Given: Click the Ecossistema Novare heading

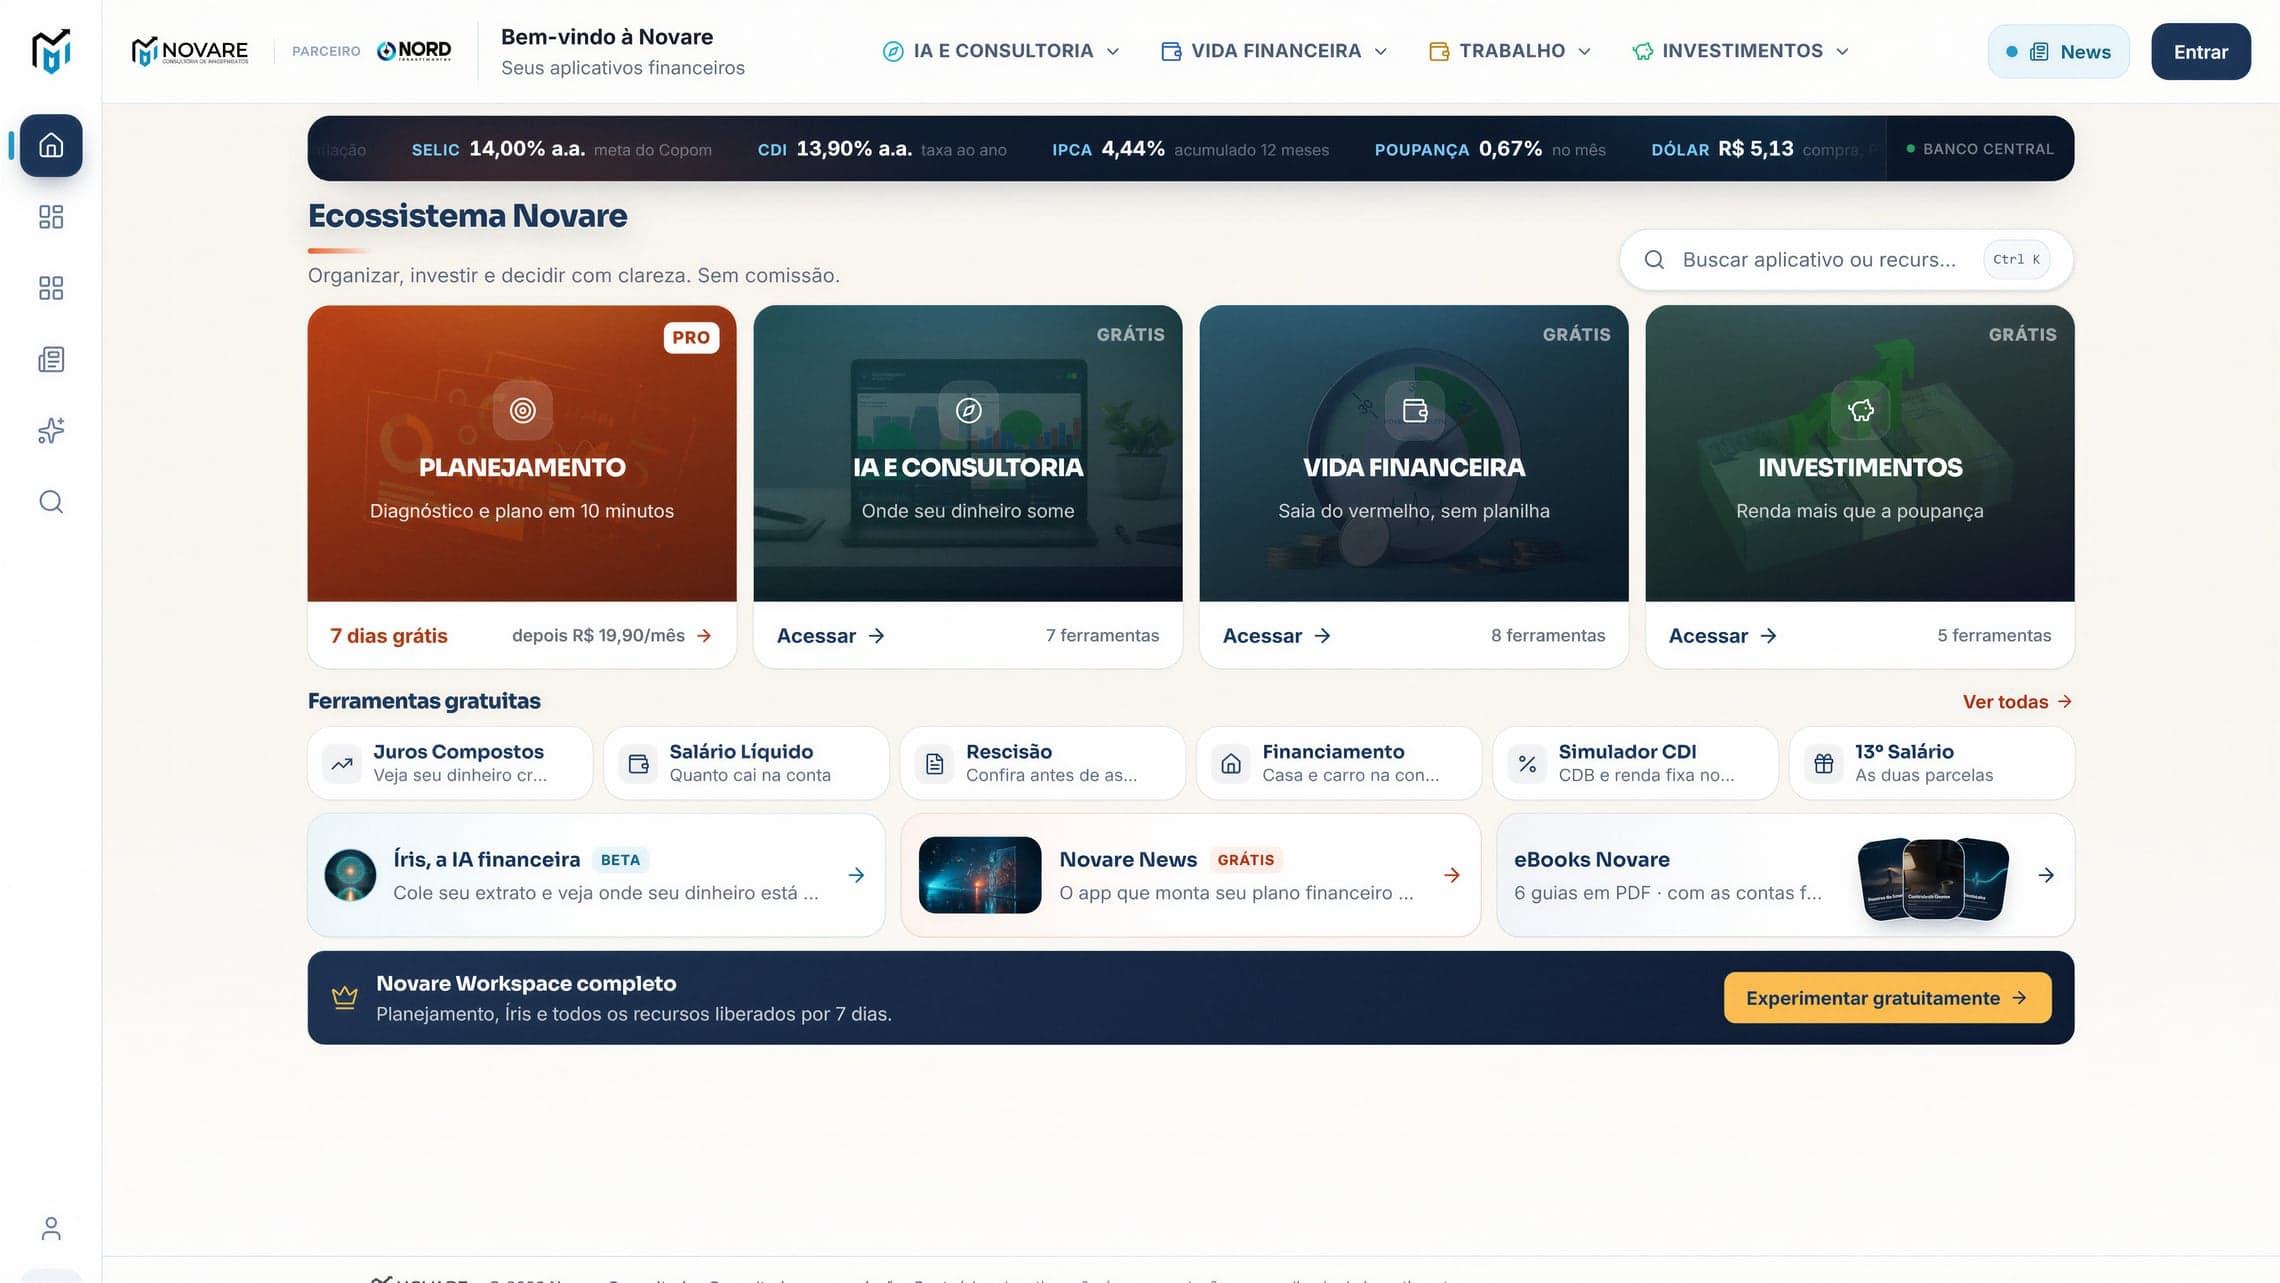Looking at the screenshot, I should 467,216.
